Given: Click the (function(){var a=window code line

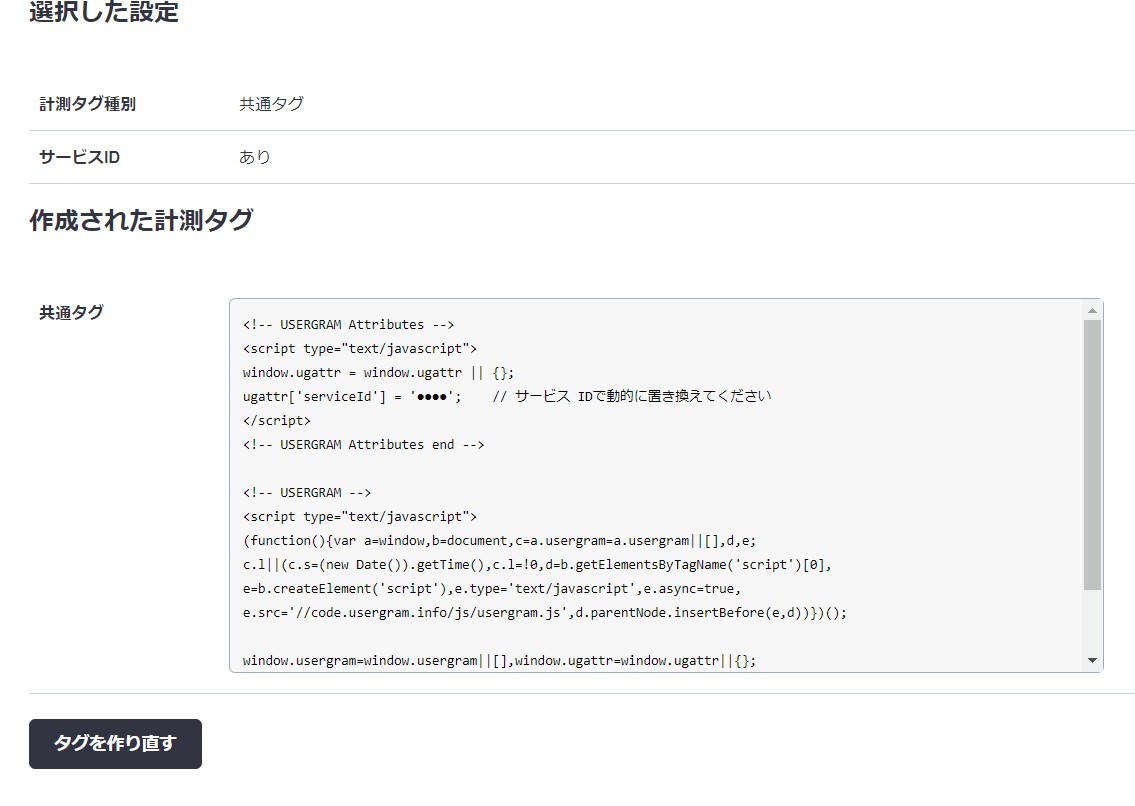Looking at the screenshot, I should pyautogui.click(x=499, y=541).
